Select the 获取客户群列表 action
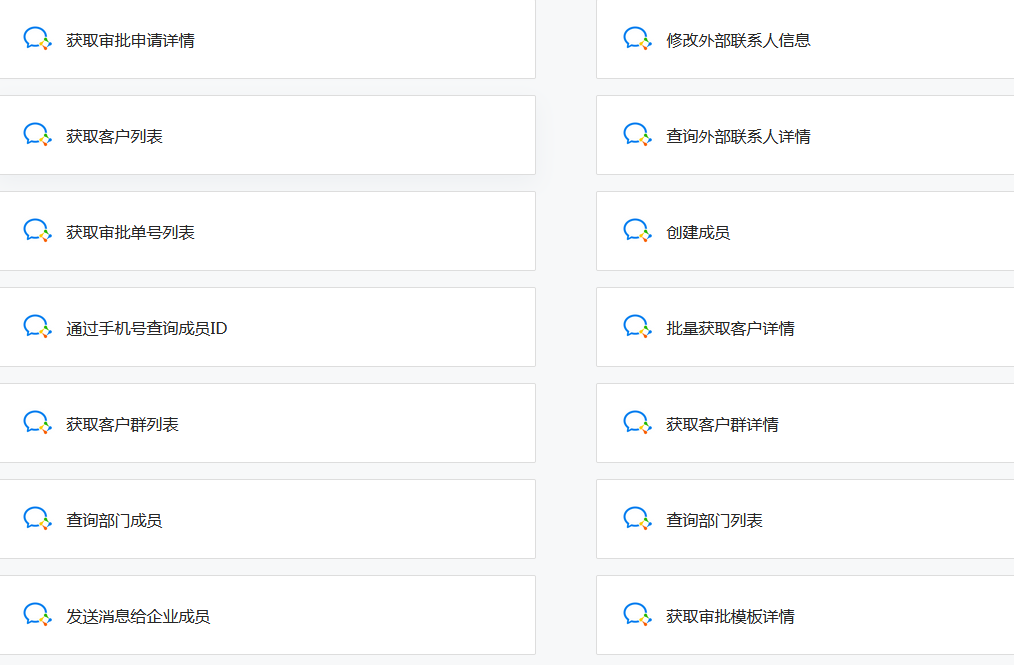1014x665 pixels. click(268, 423)
